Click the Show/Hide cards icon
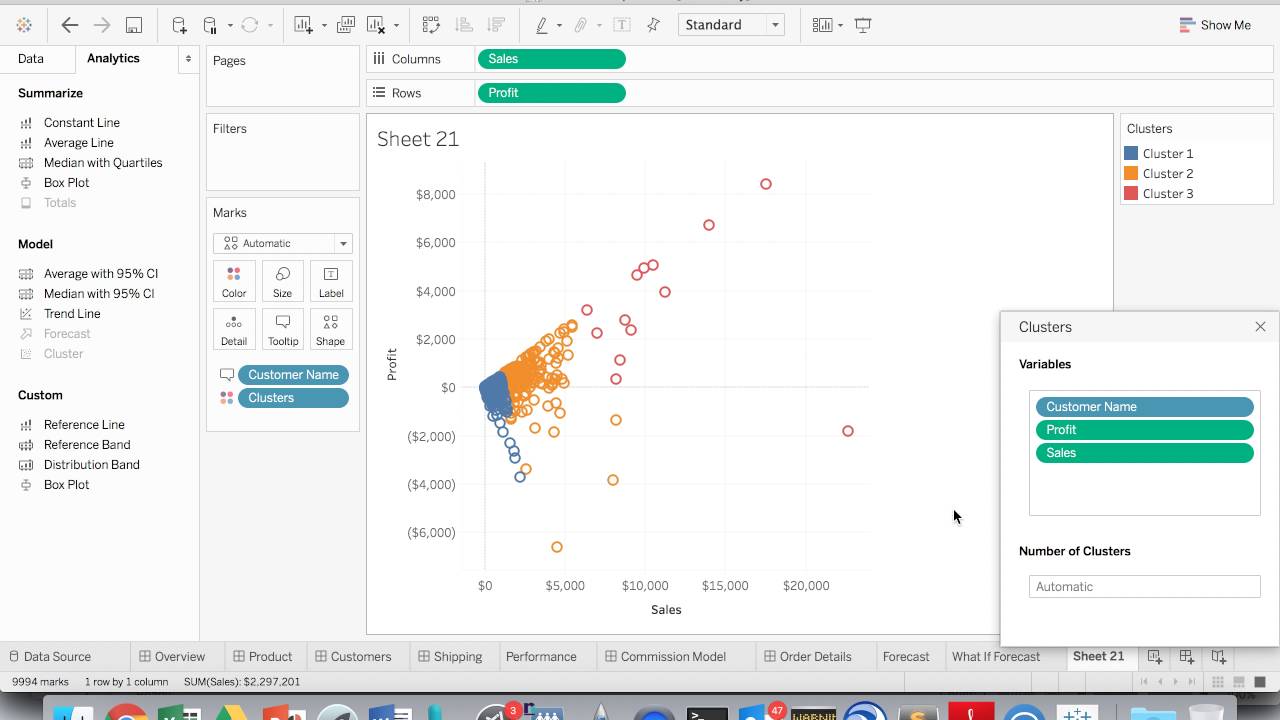The width and height of the screenshot is (1280, 720). coord(823,25)
